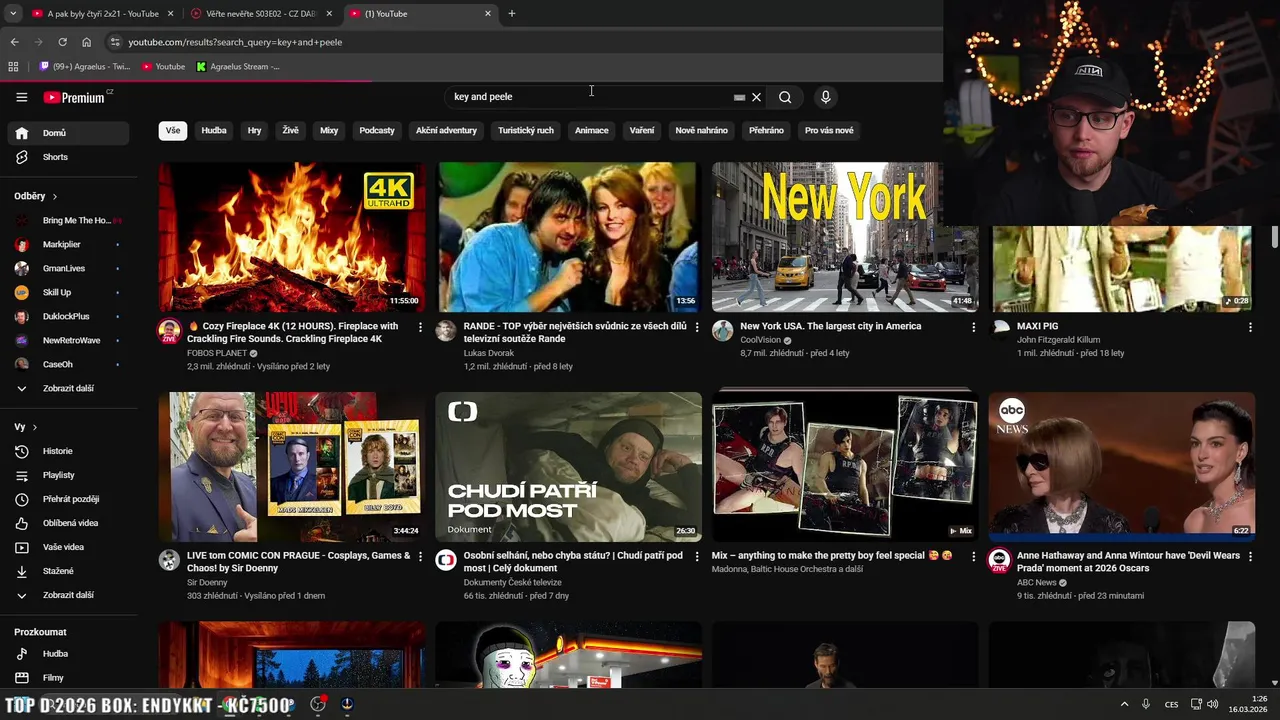Viewport: 1280px width, 720px height.
Task: Select the Hudba filter chip
Action: 214,130
